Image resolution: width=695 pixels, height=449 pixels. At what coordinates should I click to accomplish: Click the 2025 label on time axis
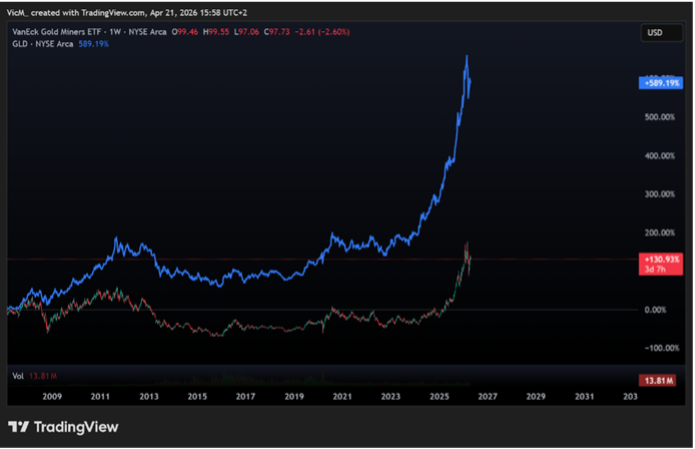(439, 397)
